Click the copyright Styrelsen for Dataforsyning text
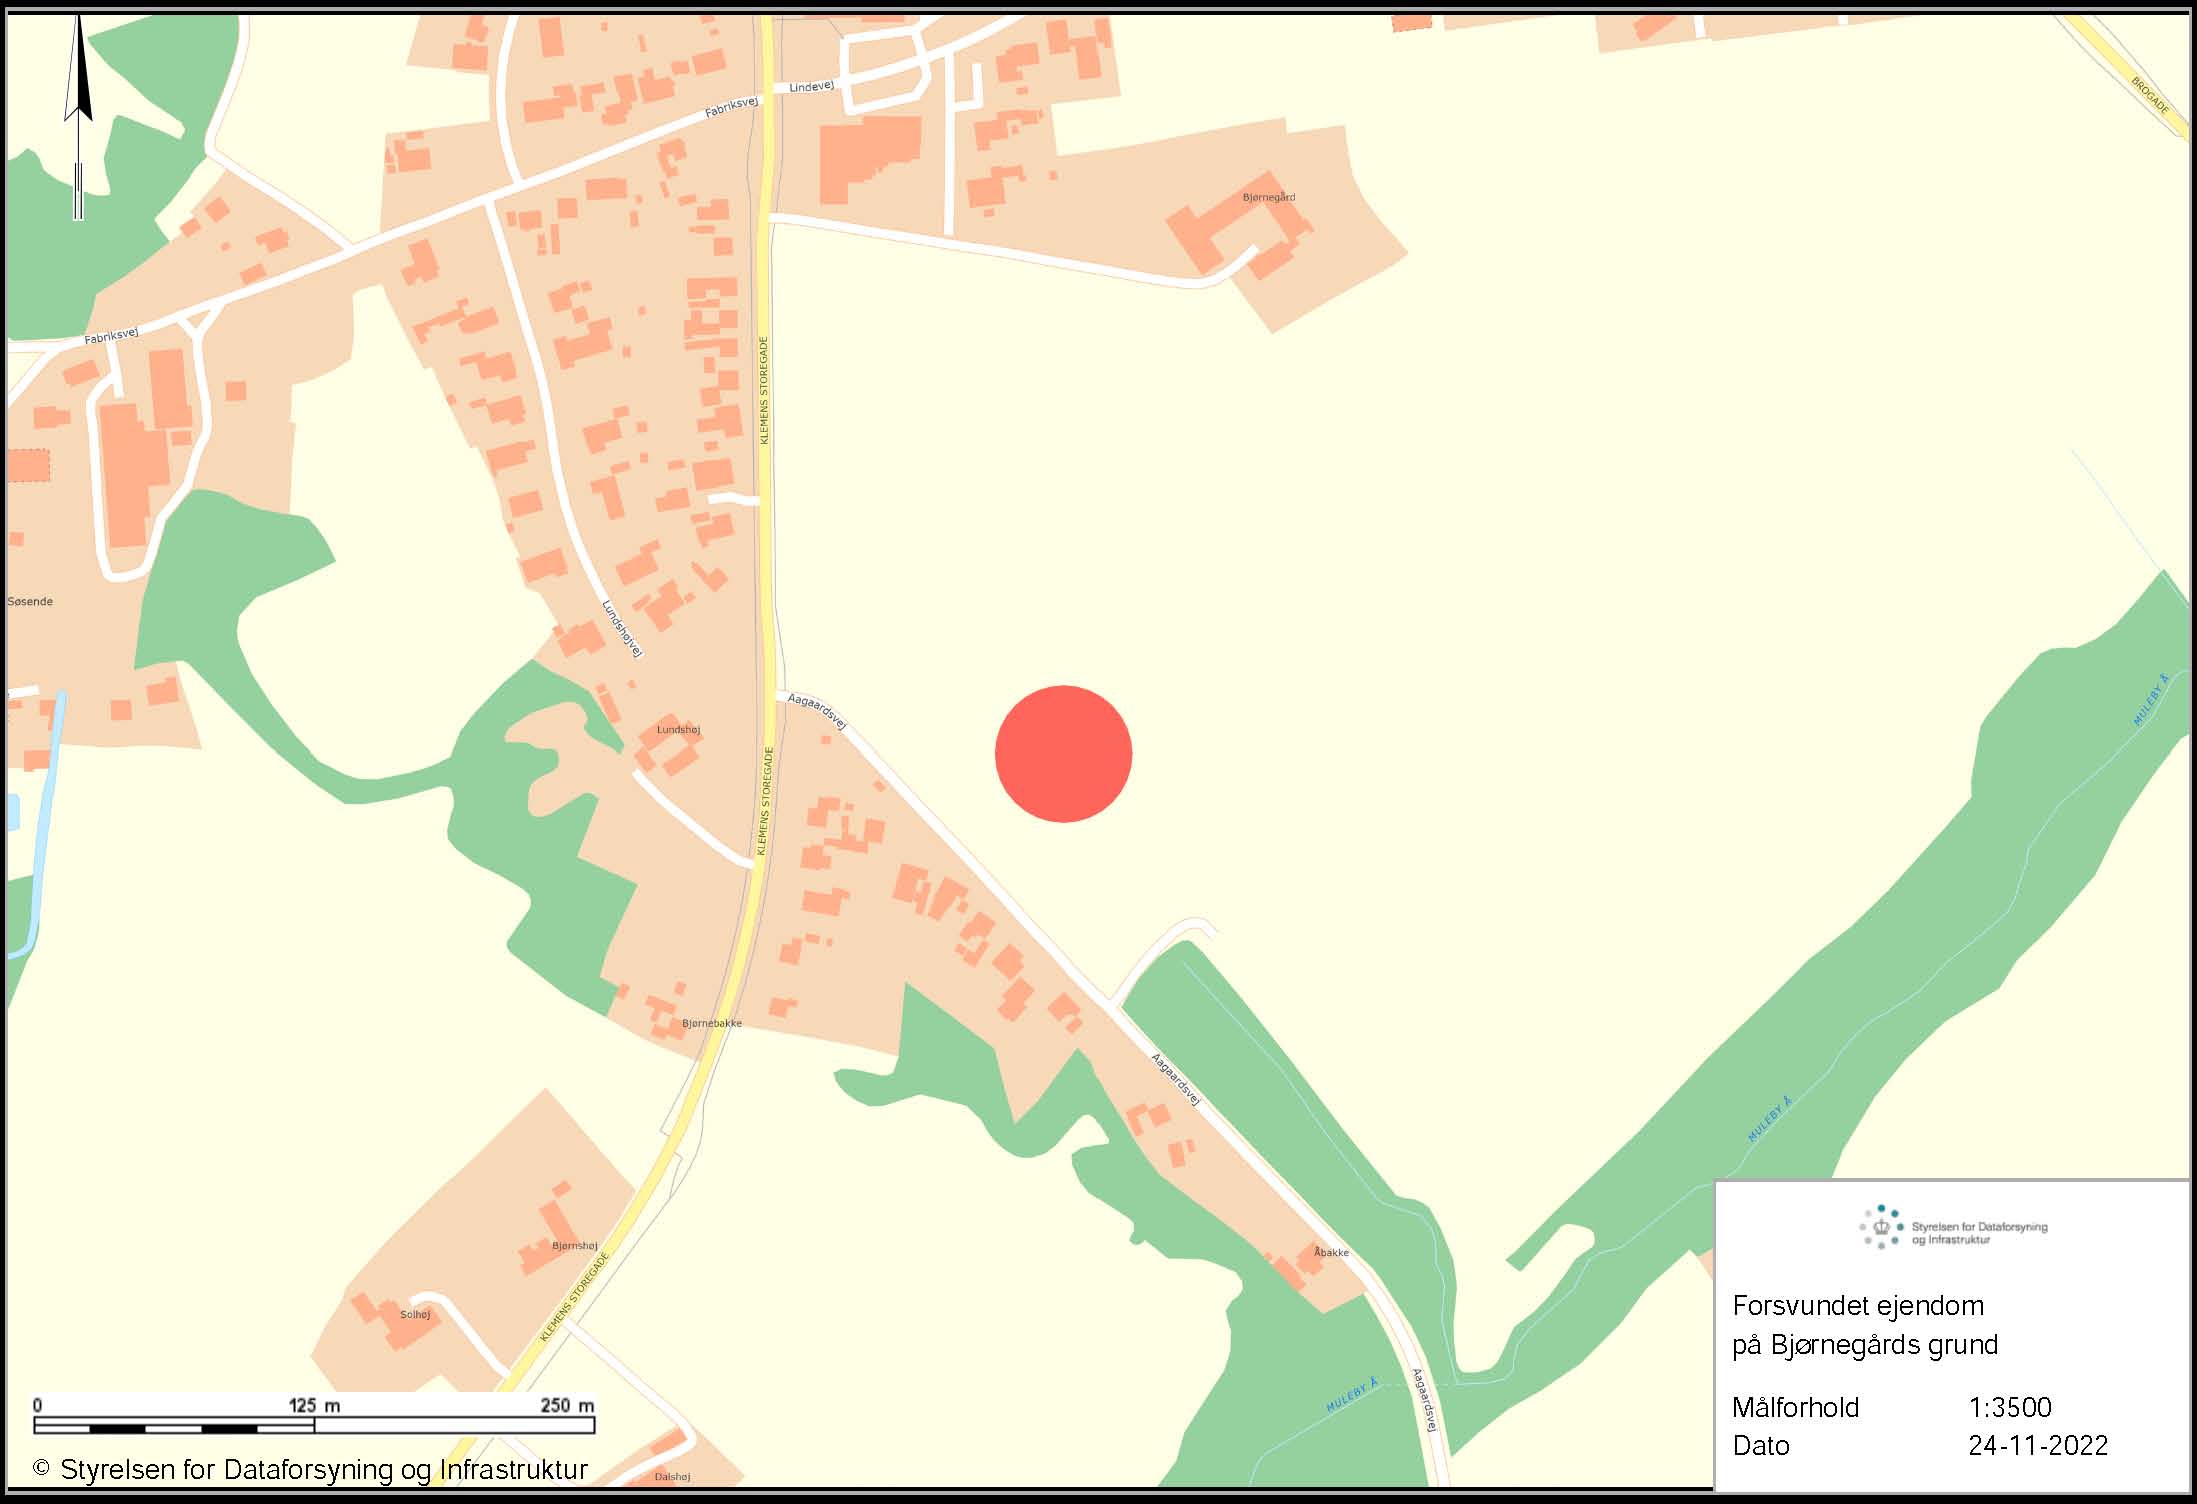 311,1469
